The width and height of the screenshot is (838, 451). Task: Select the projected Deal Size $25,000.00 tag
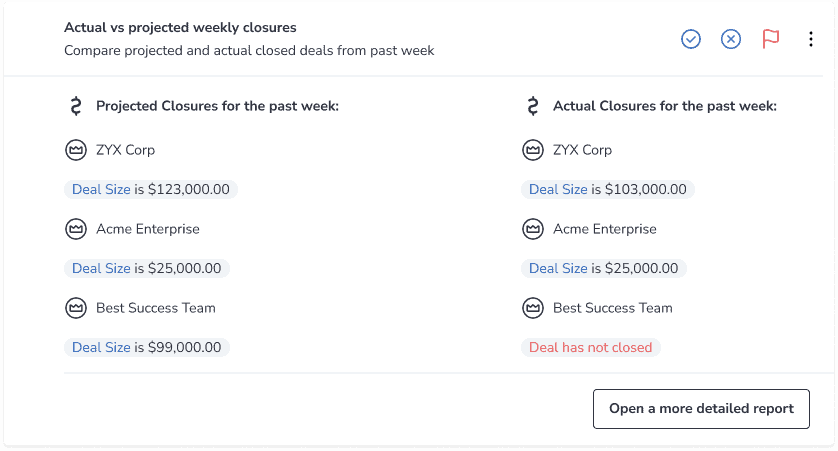(147, 268)
